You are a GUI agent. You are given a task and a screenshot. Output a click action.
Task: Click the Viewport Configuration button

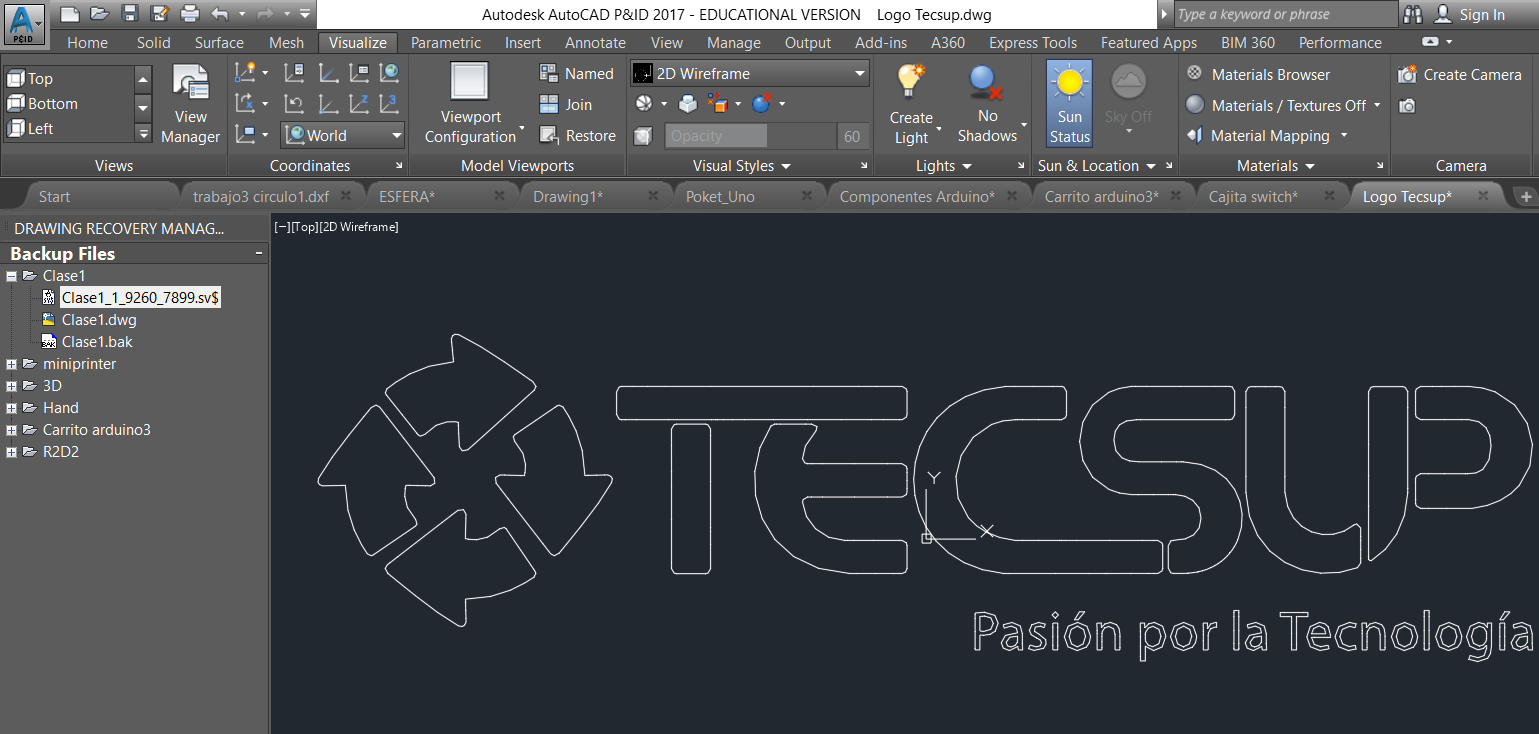[470, 104]
